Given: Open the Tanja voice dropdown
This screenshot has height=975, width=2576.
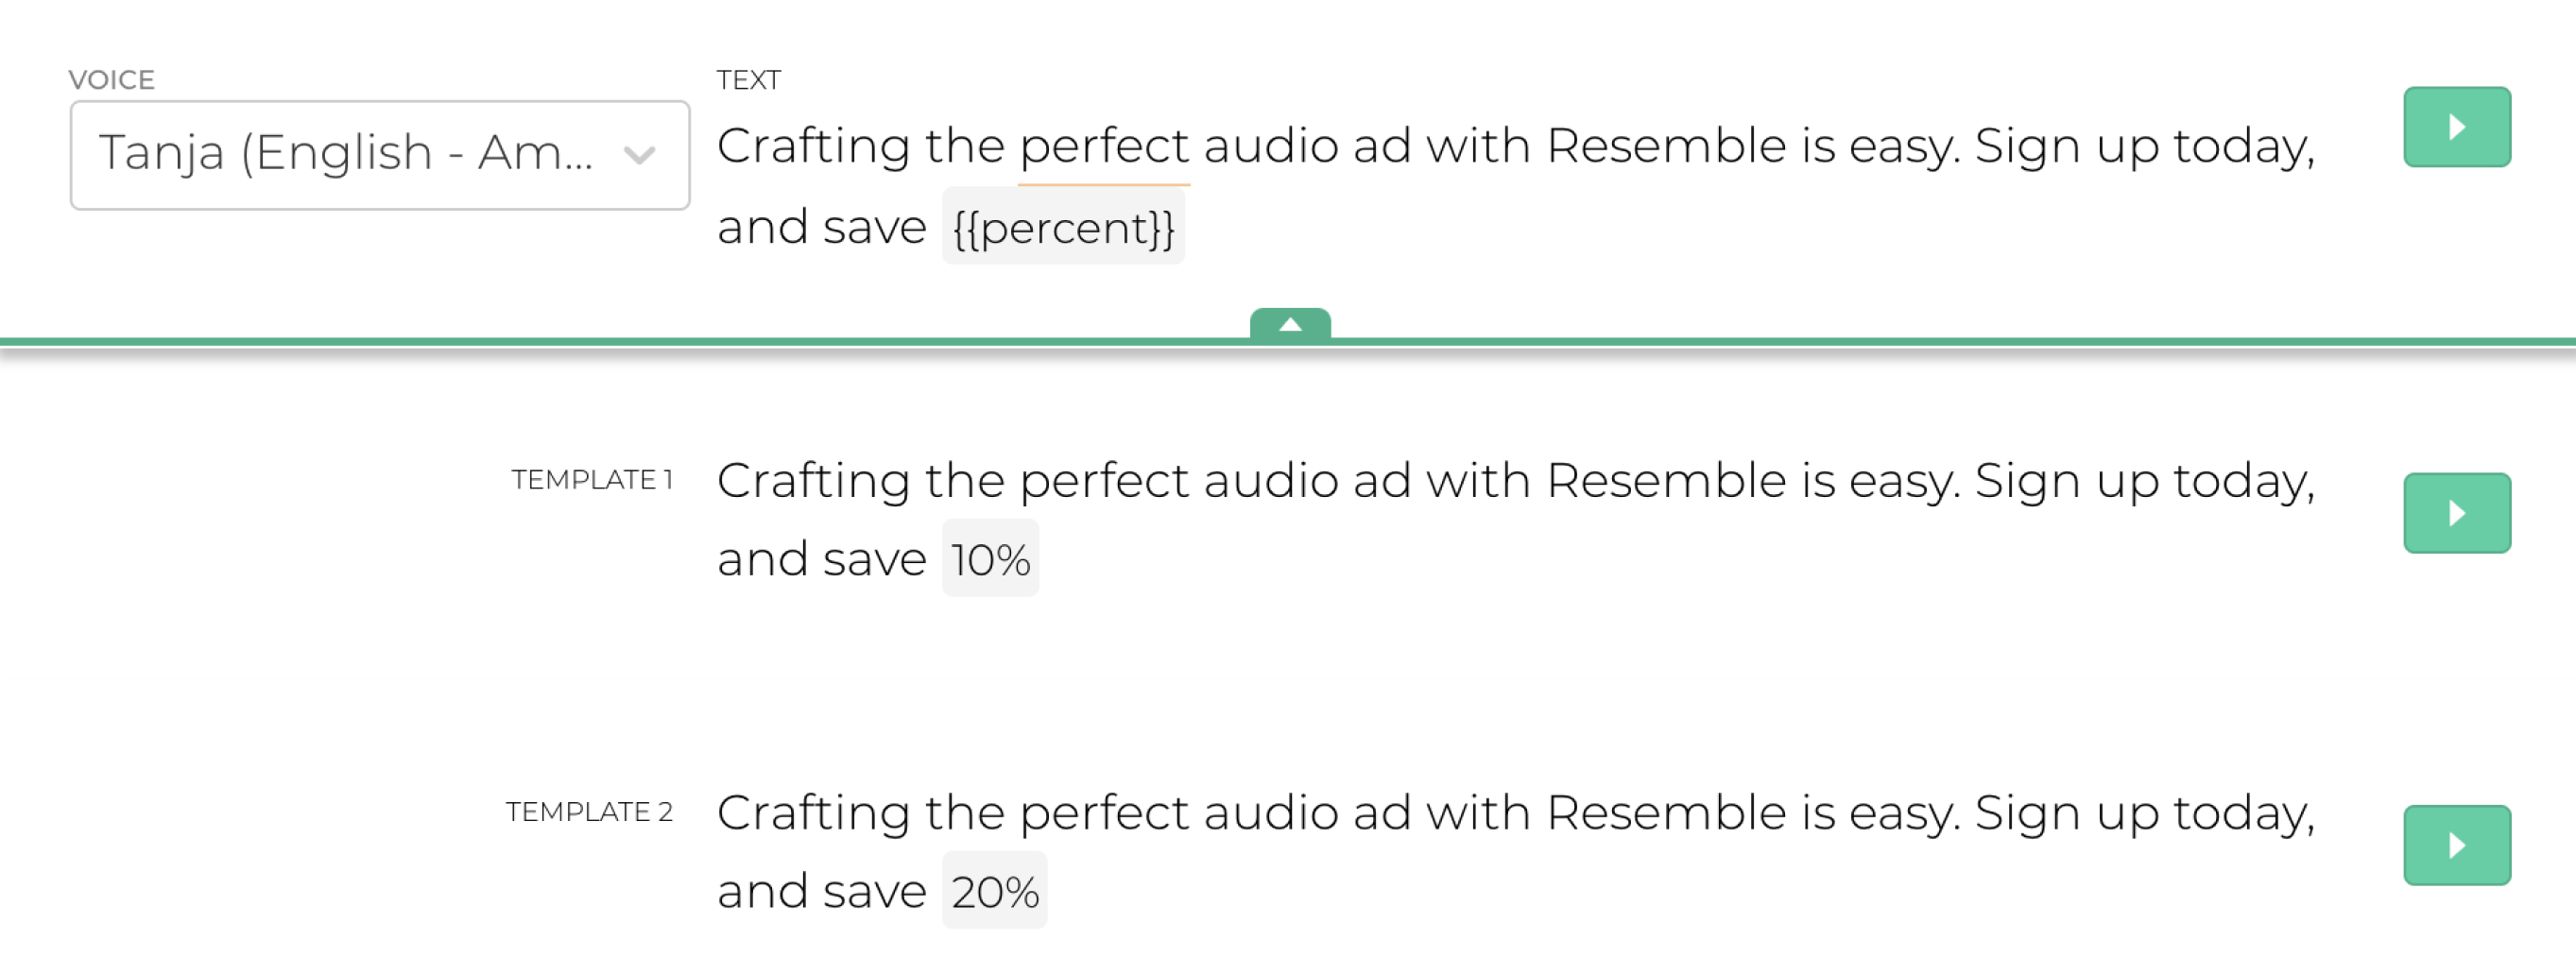Looking at the screenshot, I should point(379,155).
